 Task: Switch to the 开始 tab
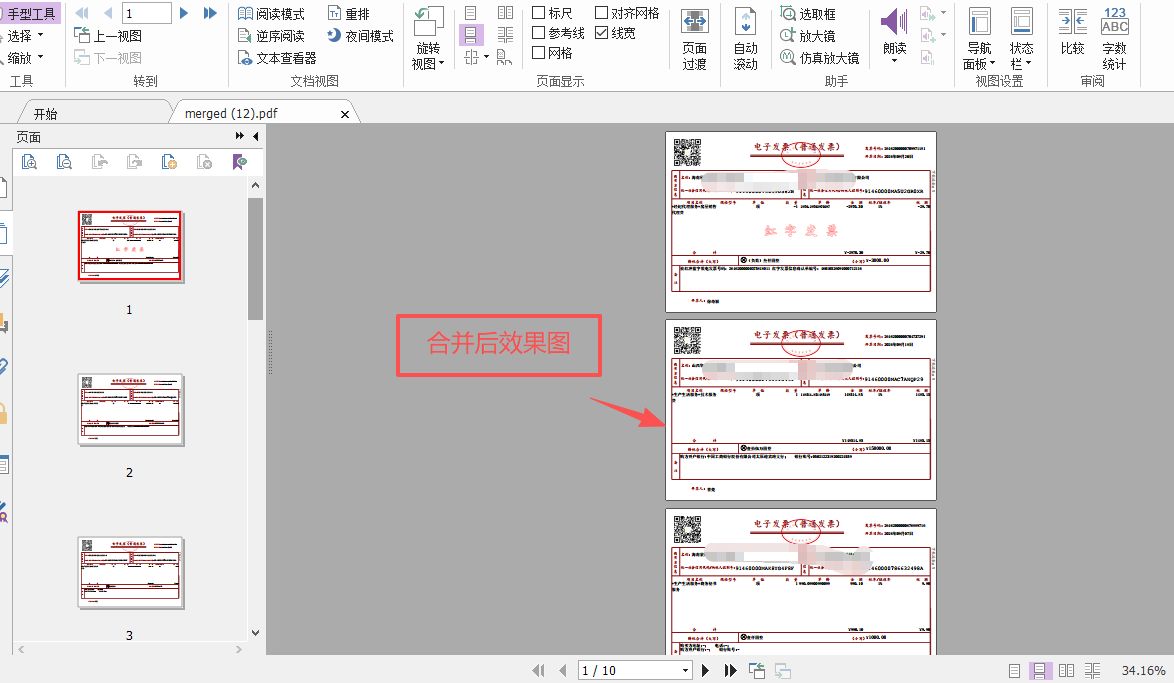[x=46, y=113]
